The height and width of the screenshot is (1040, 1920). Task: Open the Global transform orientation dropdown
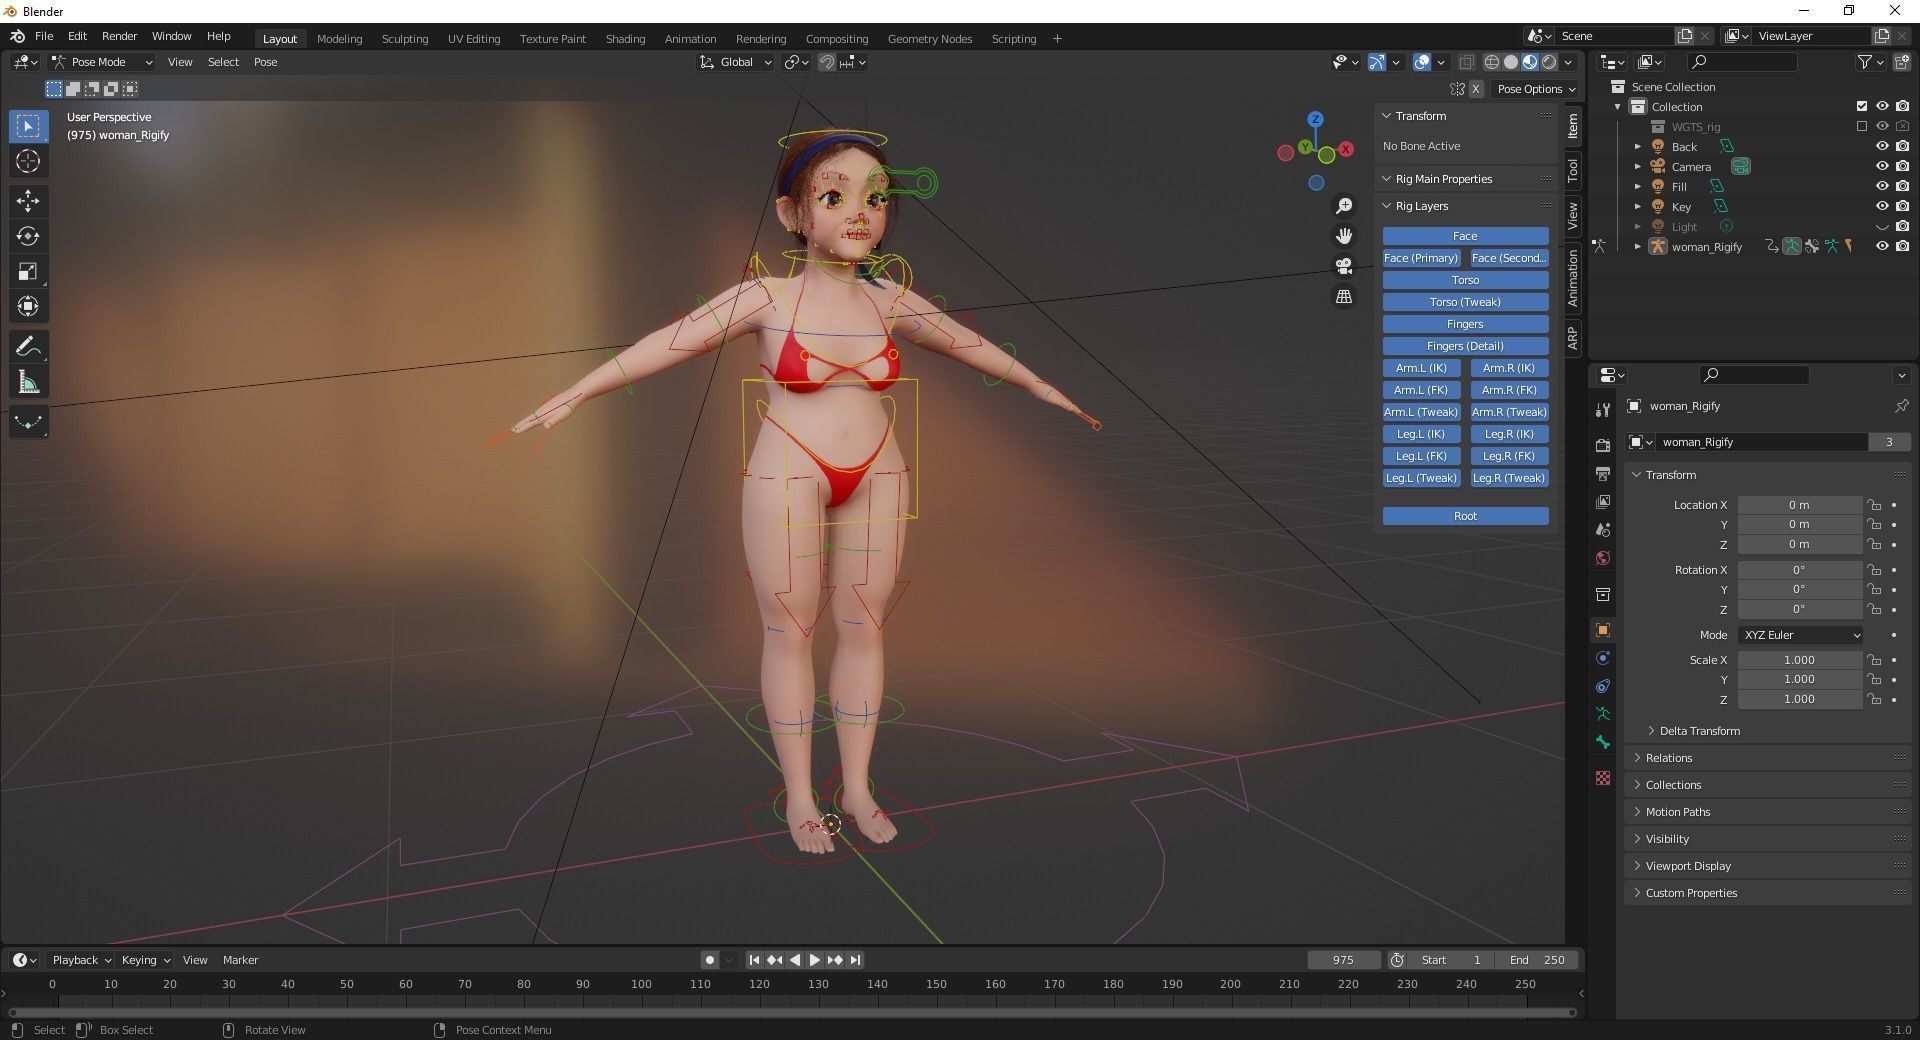pos(736,62)
